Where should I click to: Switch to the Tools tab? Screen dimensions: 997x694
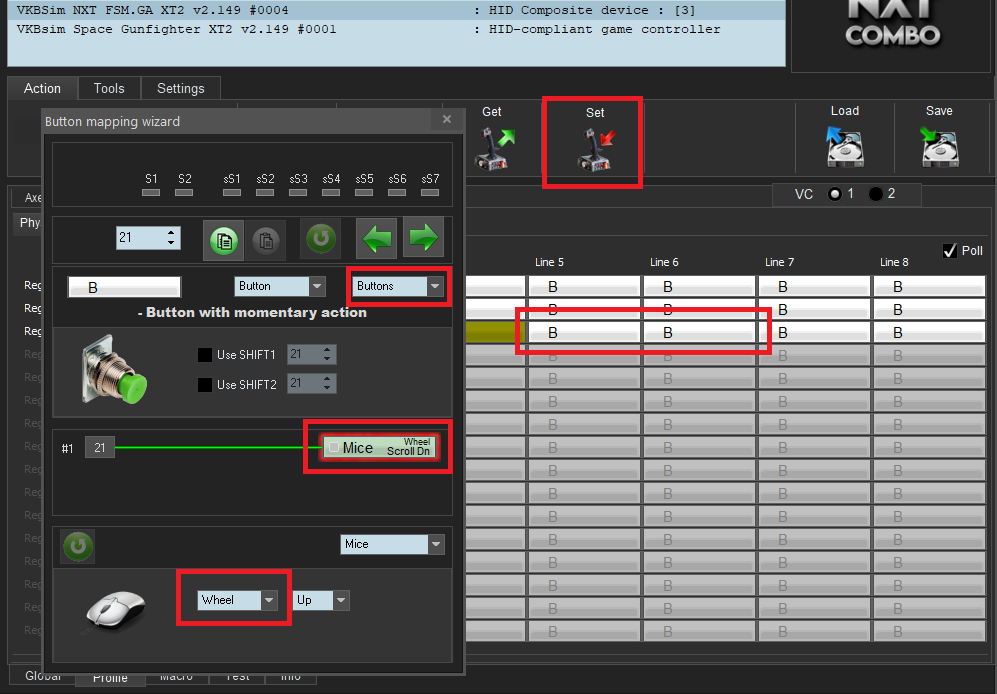[x=109, y=88]
